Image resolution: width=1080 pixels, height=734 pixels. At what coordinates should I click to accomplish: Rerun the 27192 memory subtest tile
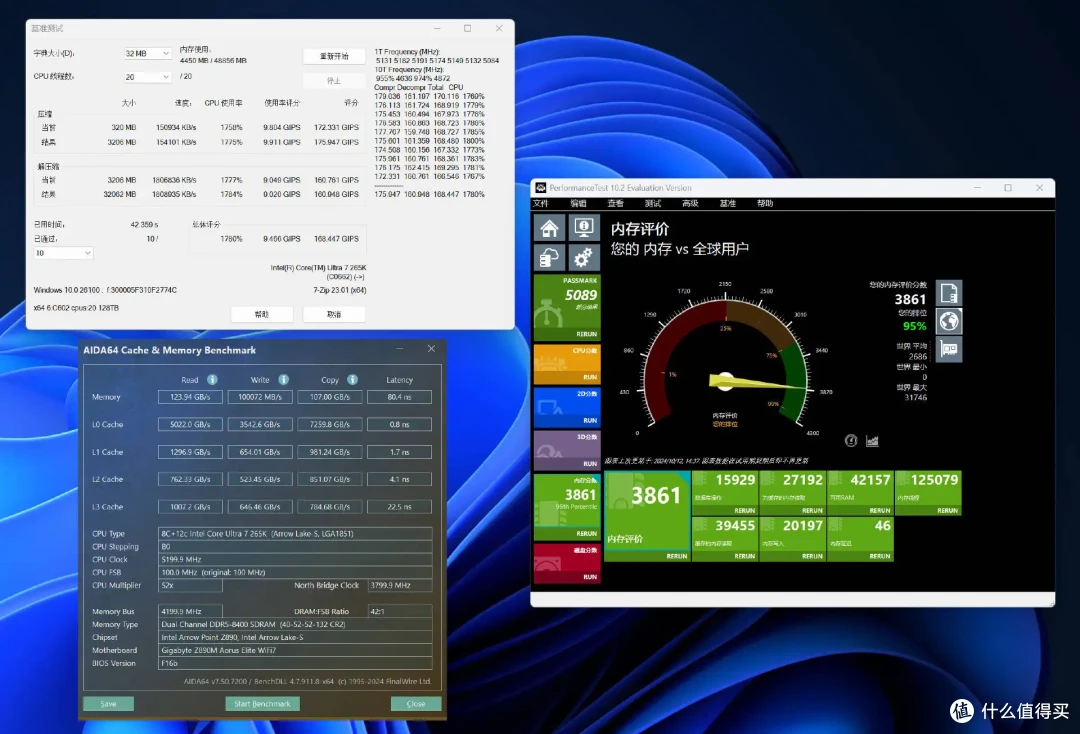812,510
